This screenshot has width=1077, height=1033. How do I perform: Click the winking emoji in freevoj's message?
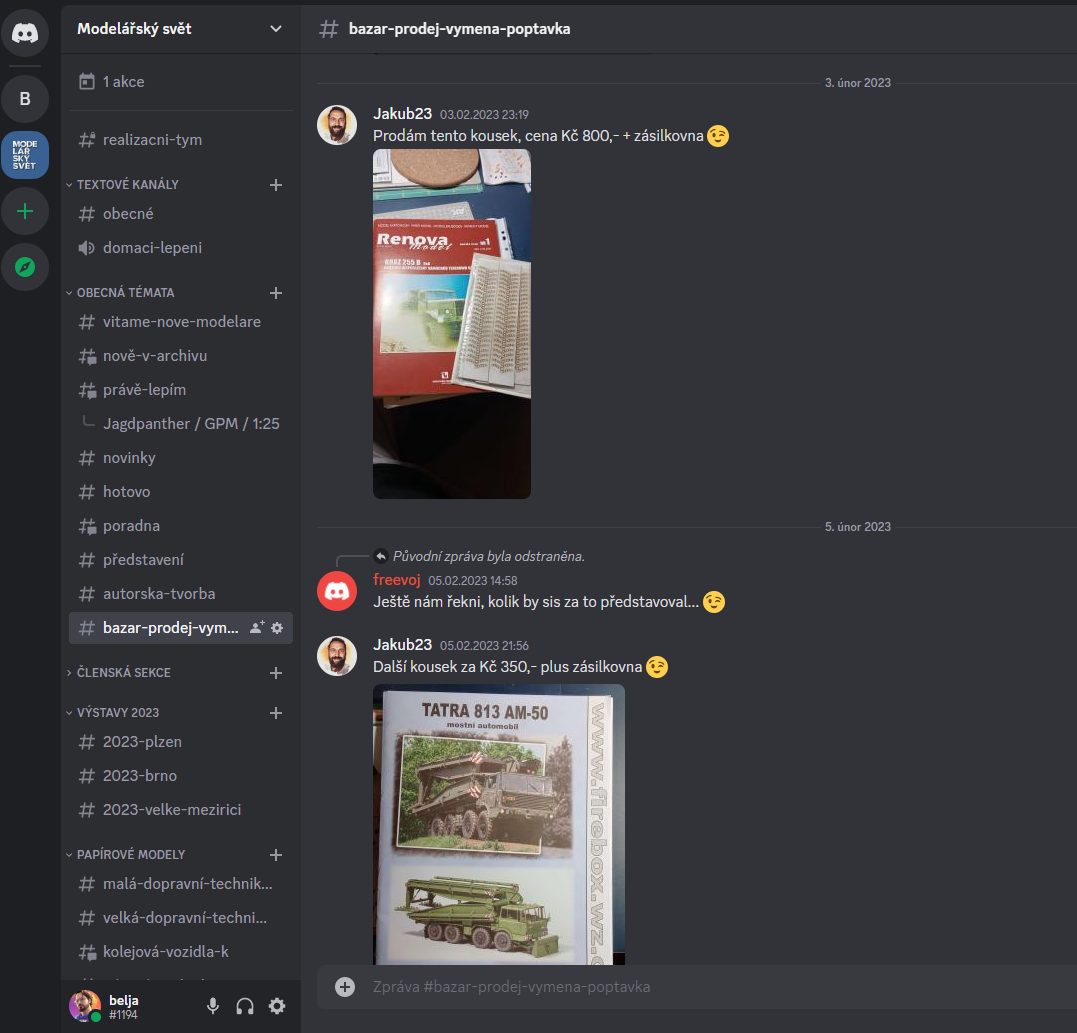714,602
